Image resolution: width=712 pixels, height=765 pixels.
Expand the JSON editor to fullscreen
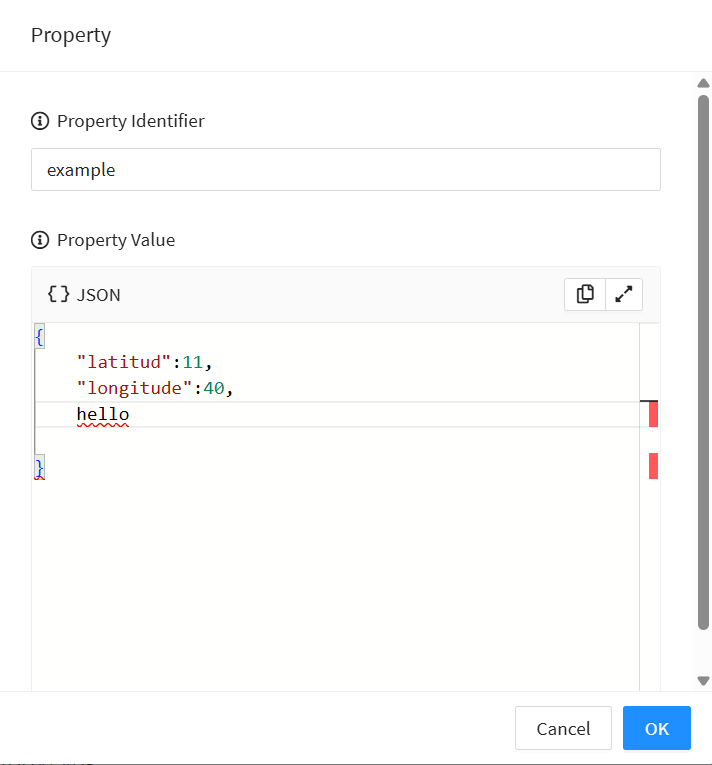624,294
